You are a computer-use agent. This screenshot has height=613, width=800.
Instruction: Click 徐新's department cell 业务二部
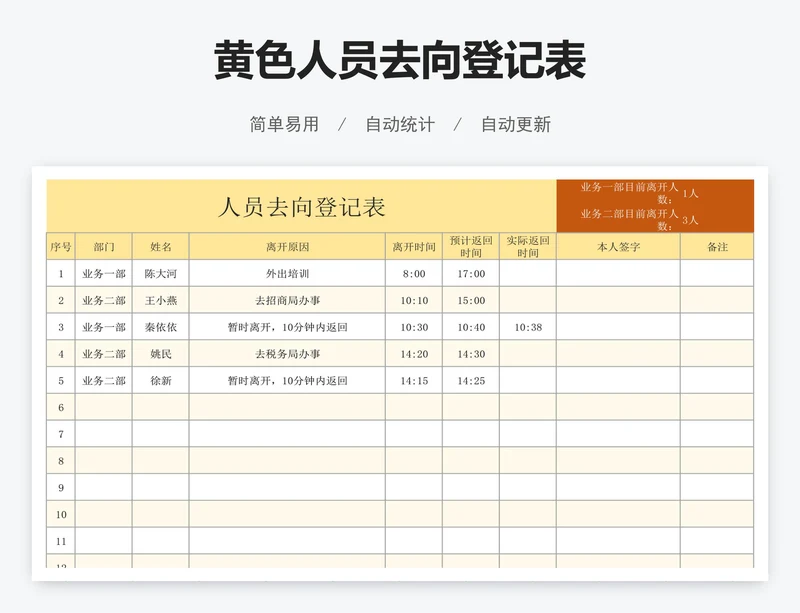coord(104,380)
